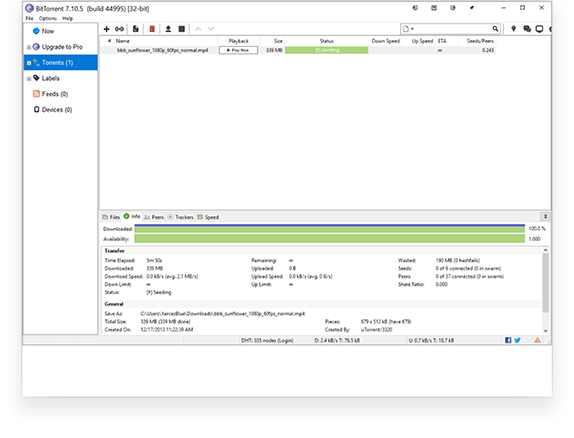
Task: Switch to the Trackers tab
Action: (180, 217)
